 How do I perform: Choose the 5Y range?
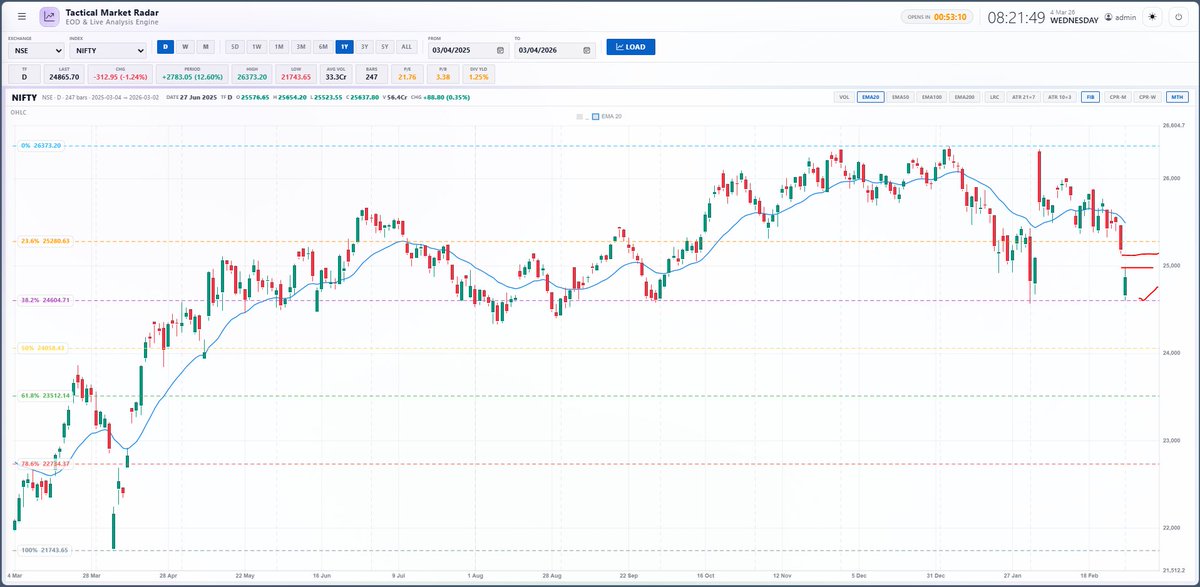[x=385, y=47]
